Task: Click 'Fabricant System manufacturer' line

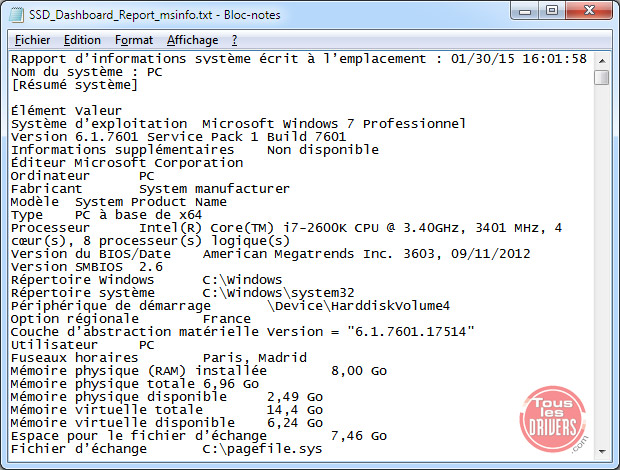Action: 150,189
